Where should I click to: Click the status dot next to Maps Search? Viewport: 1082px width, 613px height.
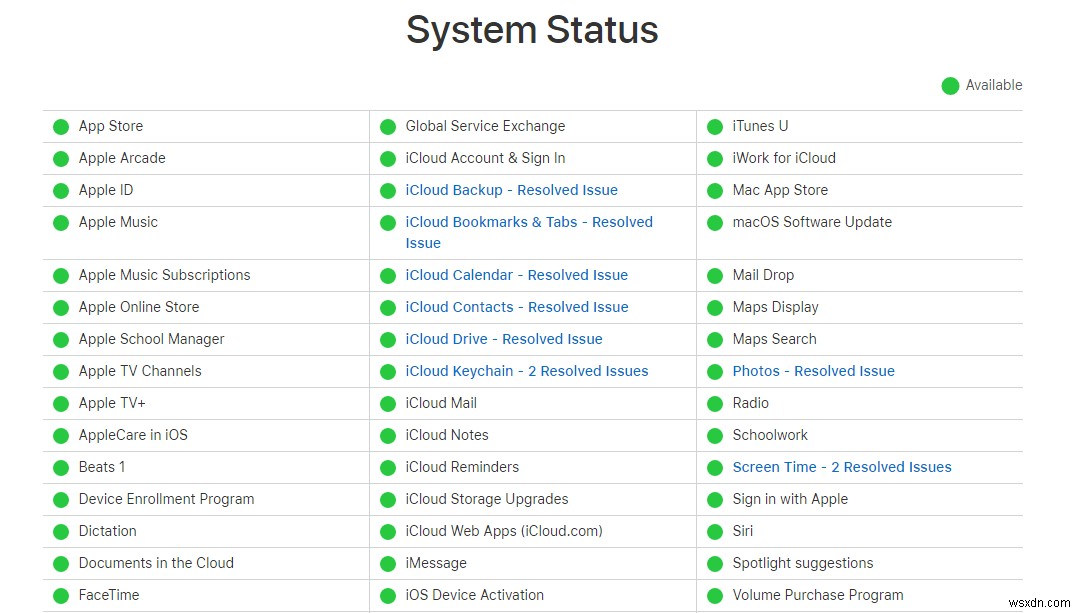tap(715, 339)
